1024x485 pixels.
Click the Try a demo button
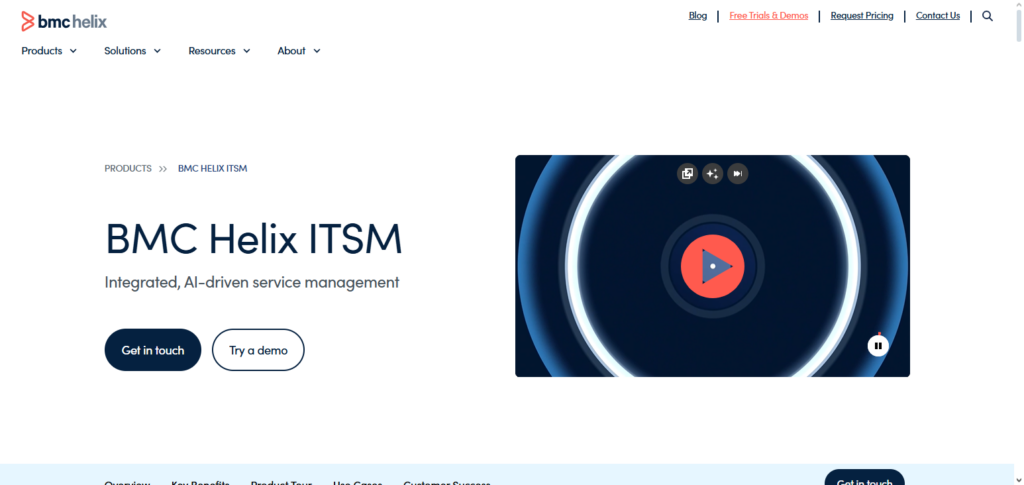(258, 350)
